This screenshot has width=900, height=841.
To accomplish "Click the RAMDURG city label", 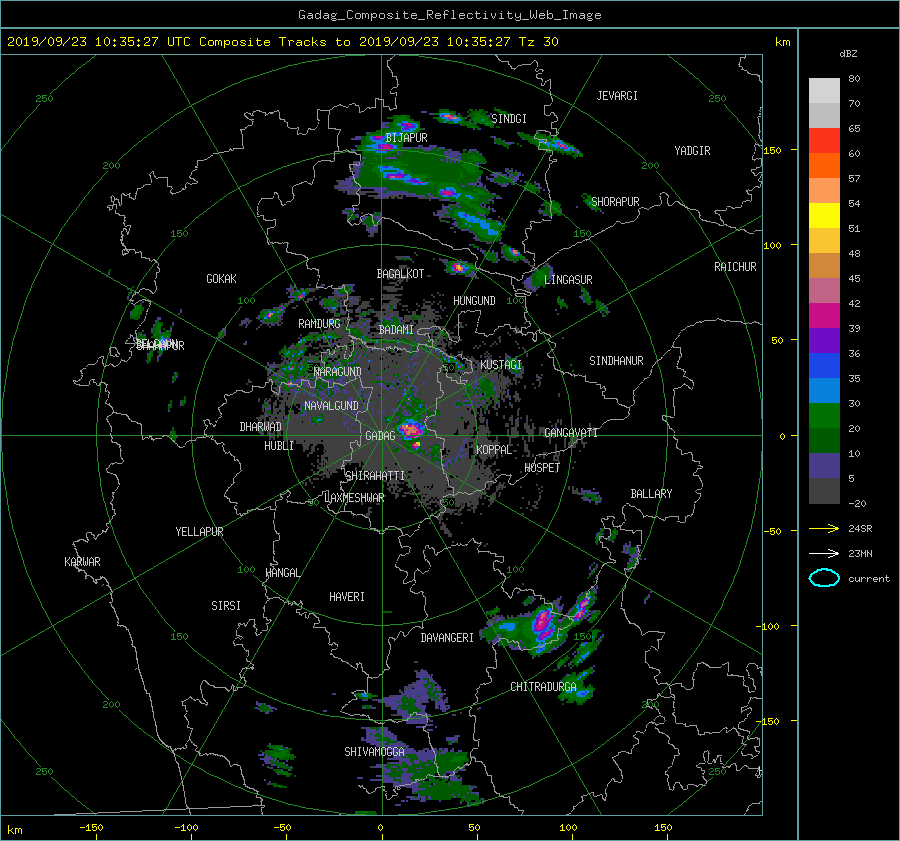I will tap(319, 324).
